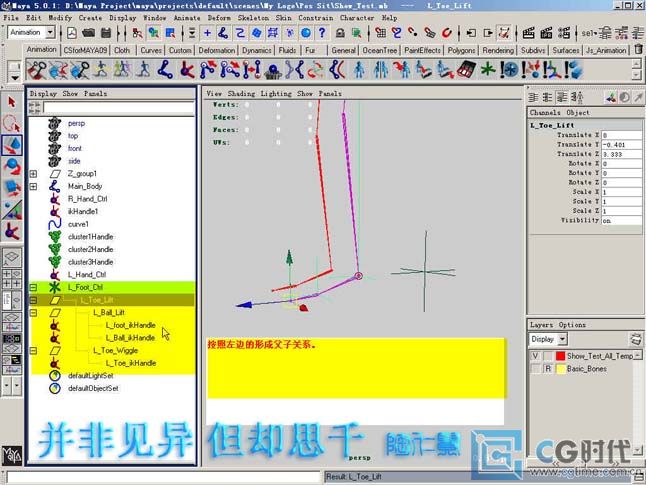Image resolution: width=646 pixels, height=485 pixels.
Task: Open the Object menu in Channel Box
Action: point(578,112)
